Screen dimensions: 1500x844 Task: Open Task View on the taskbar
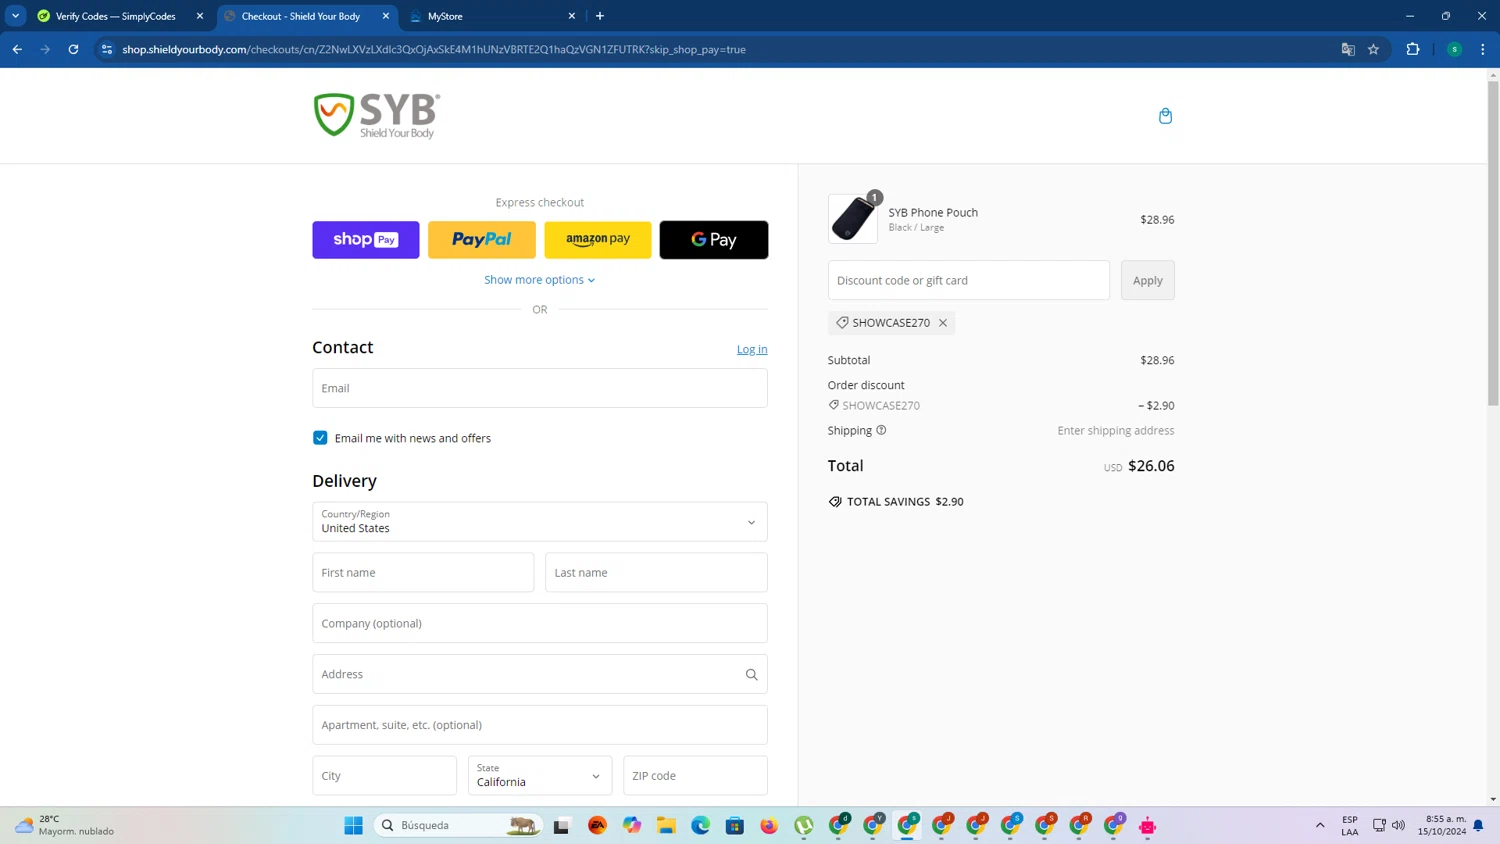coord(561,826)
